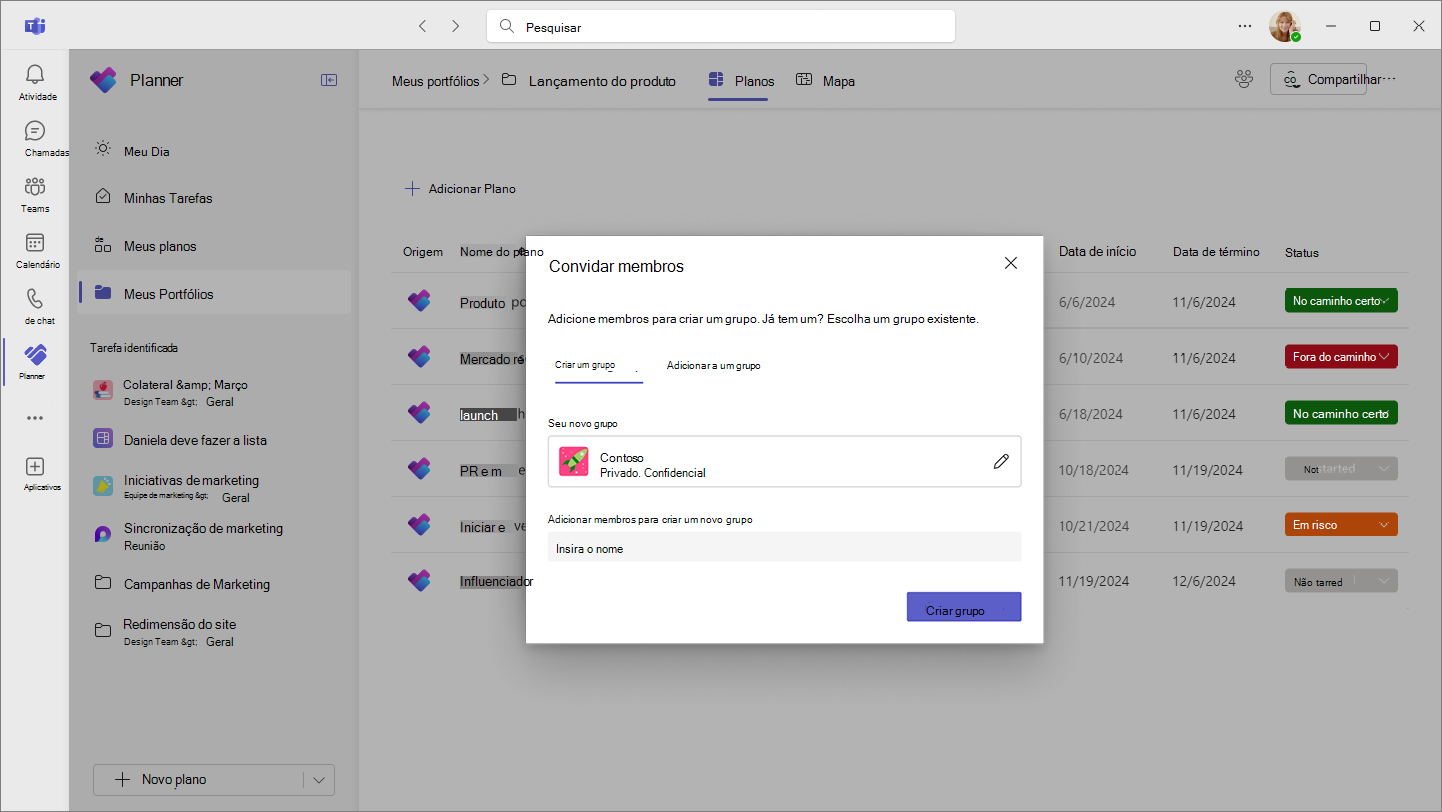This screenshot has height=812, width=1442.
Task: Open the phone icon labeled de chat
Action: pyautogui.click(x=35, y=299)
